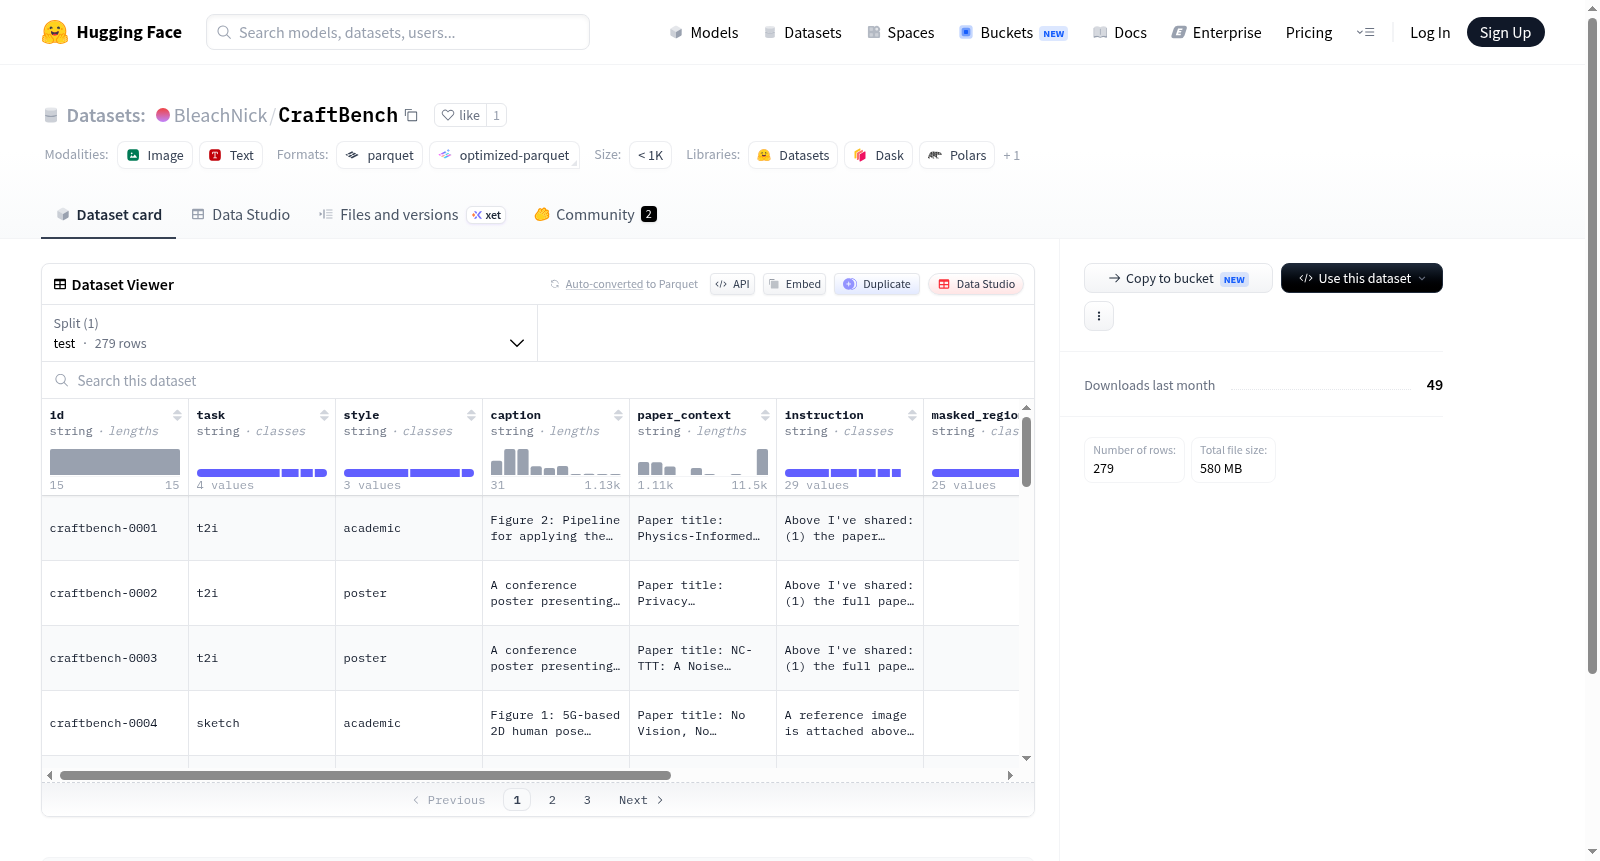This screenshot has height=861, width=1600.
Task: Filter by the Image modality tag
Action: click(155, 155)
